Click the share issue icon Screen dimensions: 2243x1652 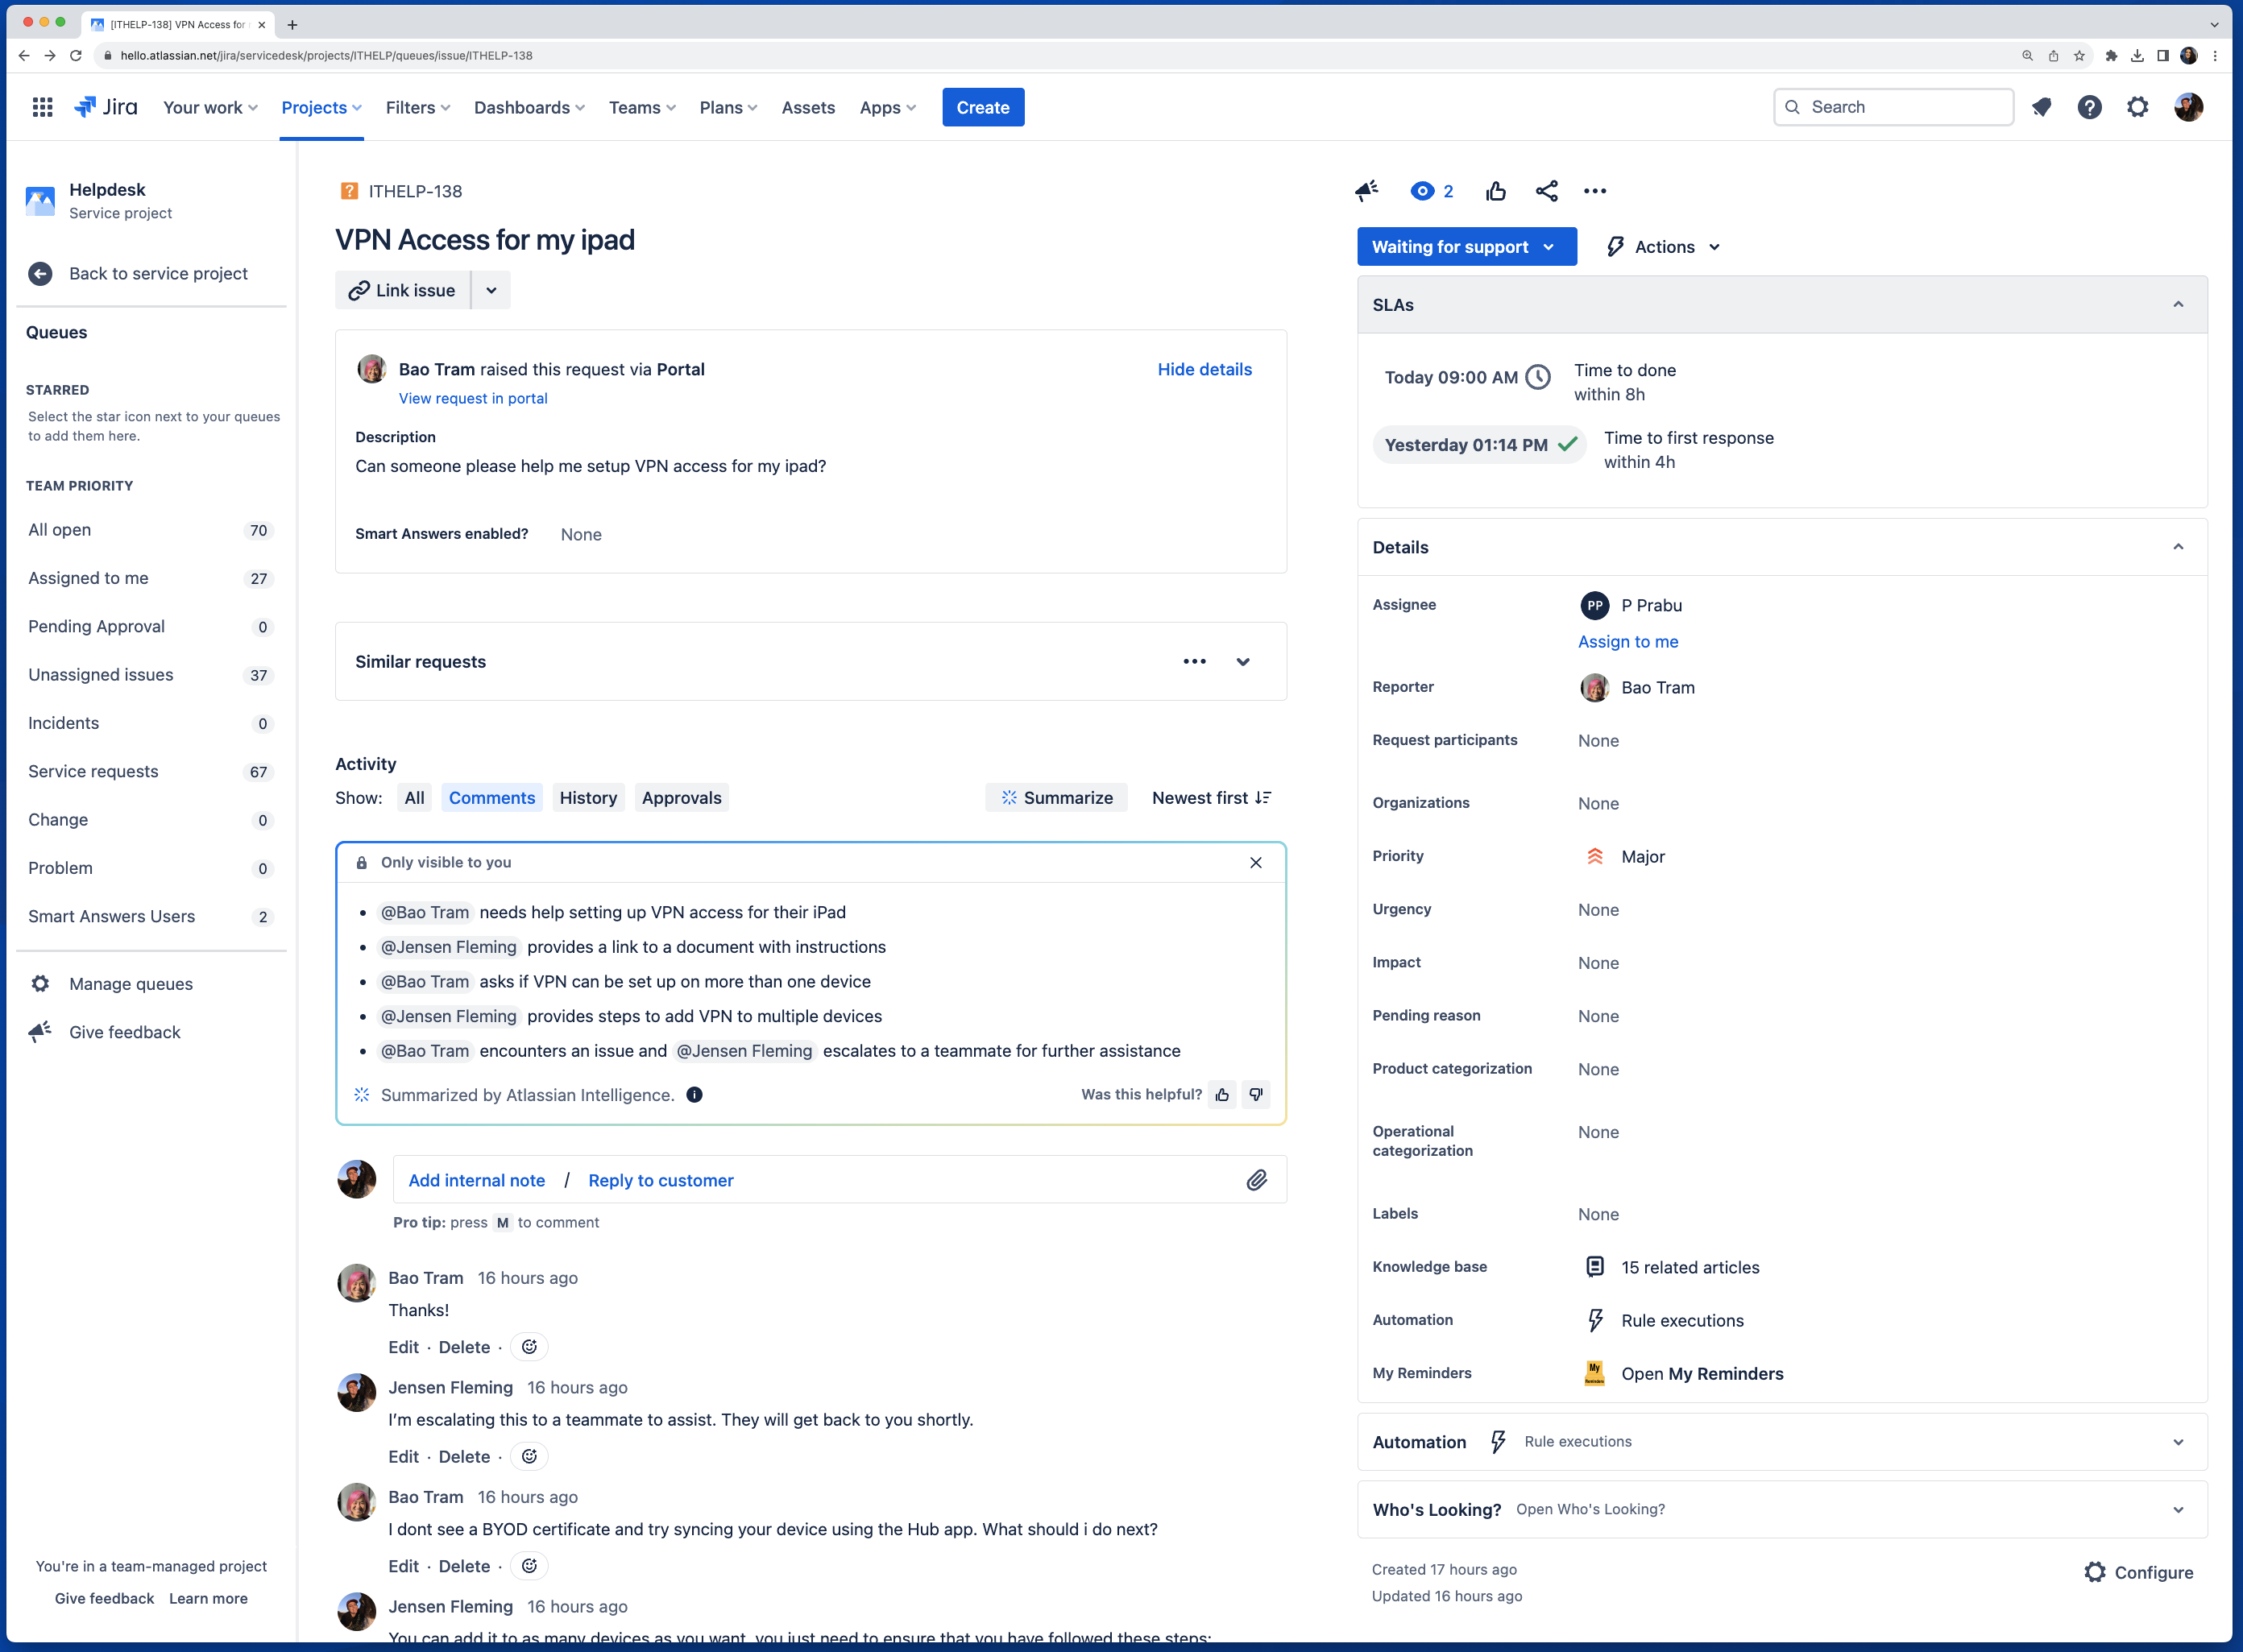pyautogui.click(x=1546, y=191)
